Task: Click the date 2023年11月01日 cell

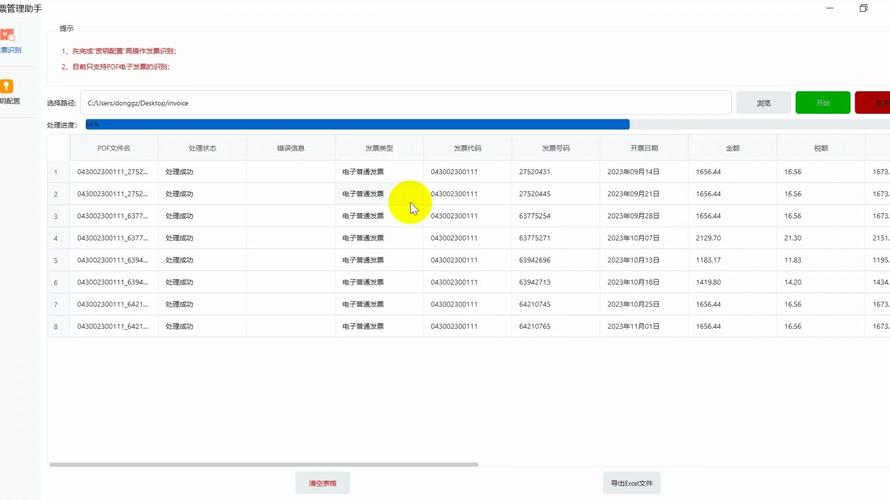Action: [x=644, y=326]
